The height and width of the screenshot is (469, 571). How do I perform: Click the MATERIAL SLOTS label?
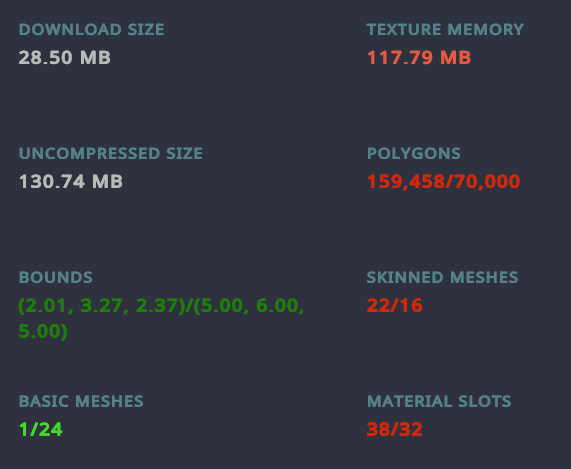(x=439, y=401)
